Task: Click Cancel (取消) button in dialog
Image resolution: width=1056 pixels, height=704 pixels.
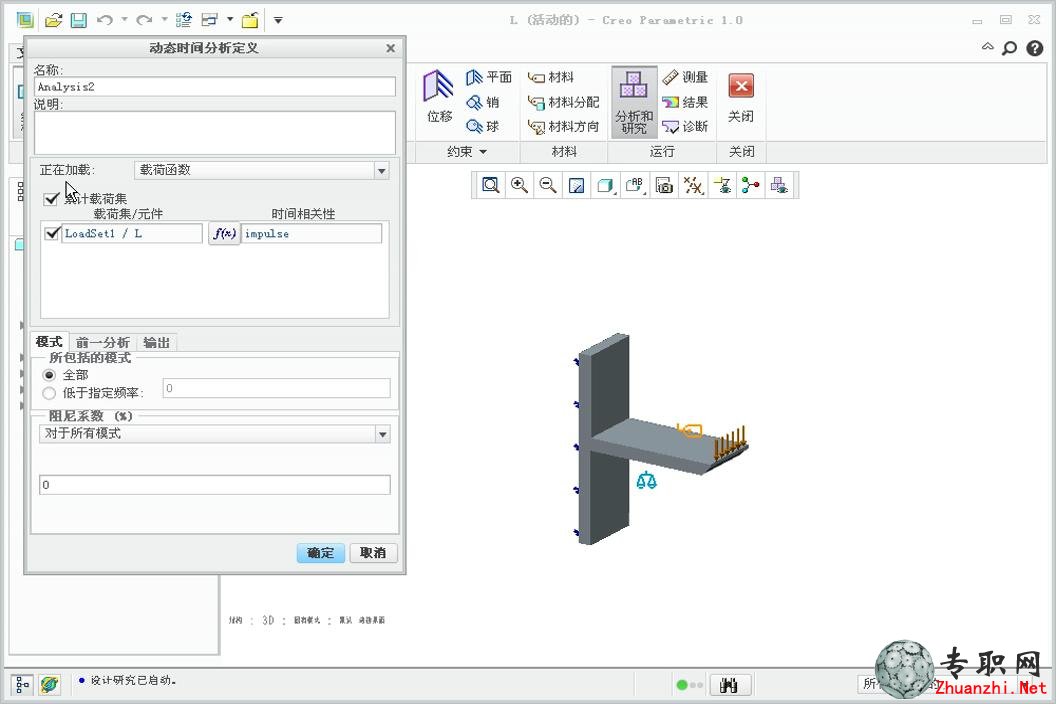Action: 373,553
